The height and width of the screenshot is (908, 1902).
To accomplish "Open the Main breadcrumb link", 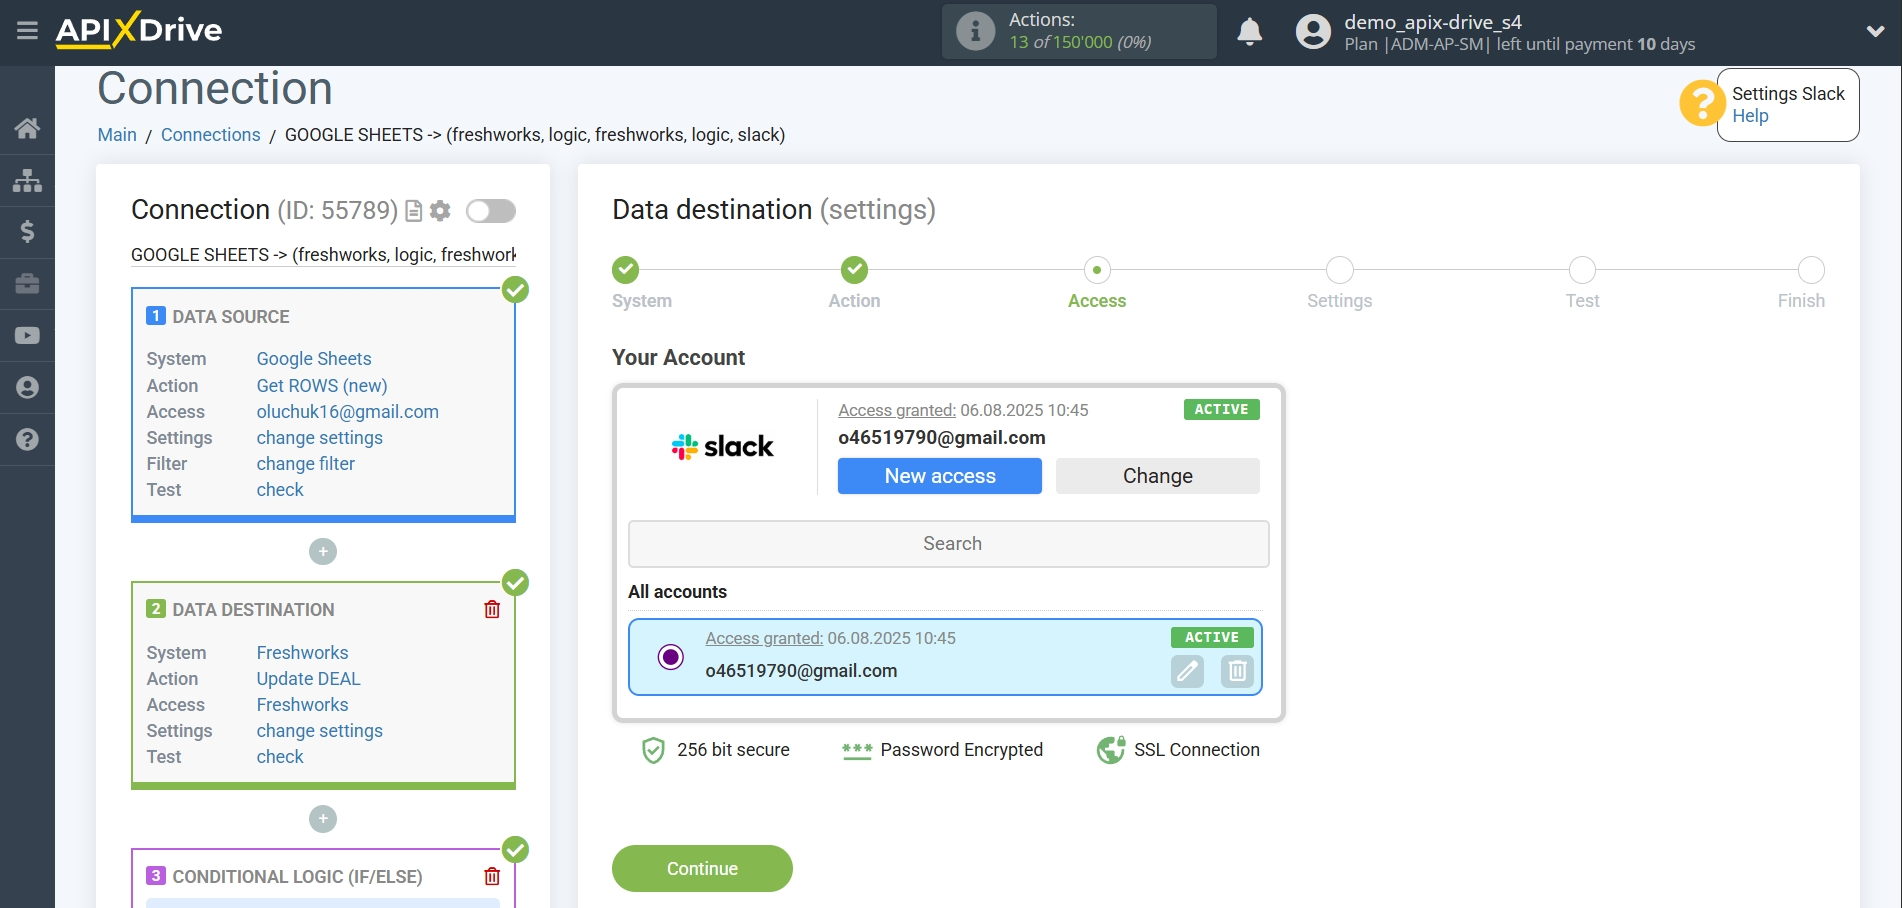I will coord(117,135).
